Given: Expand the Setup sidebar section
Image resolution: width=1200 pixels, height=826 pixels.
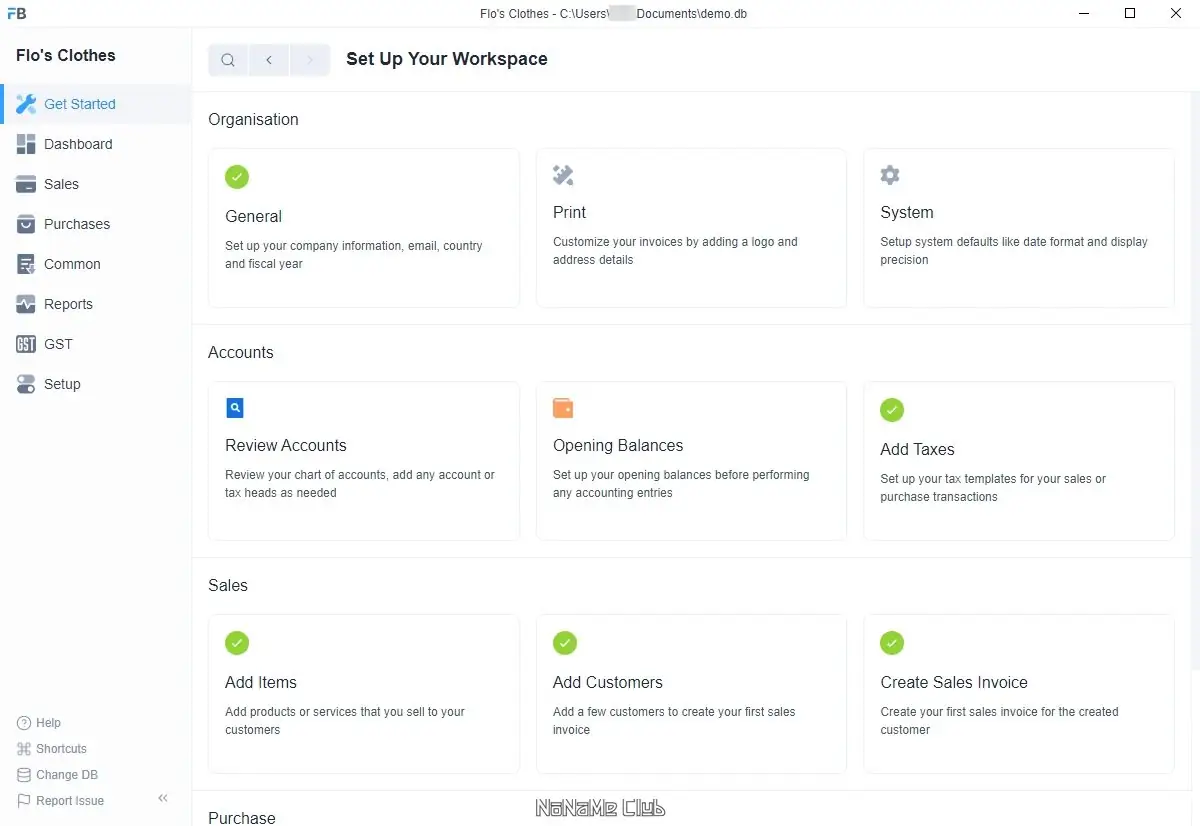Looking at the screenshot, I should (62, 384).
